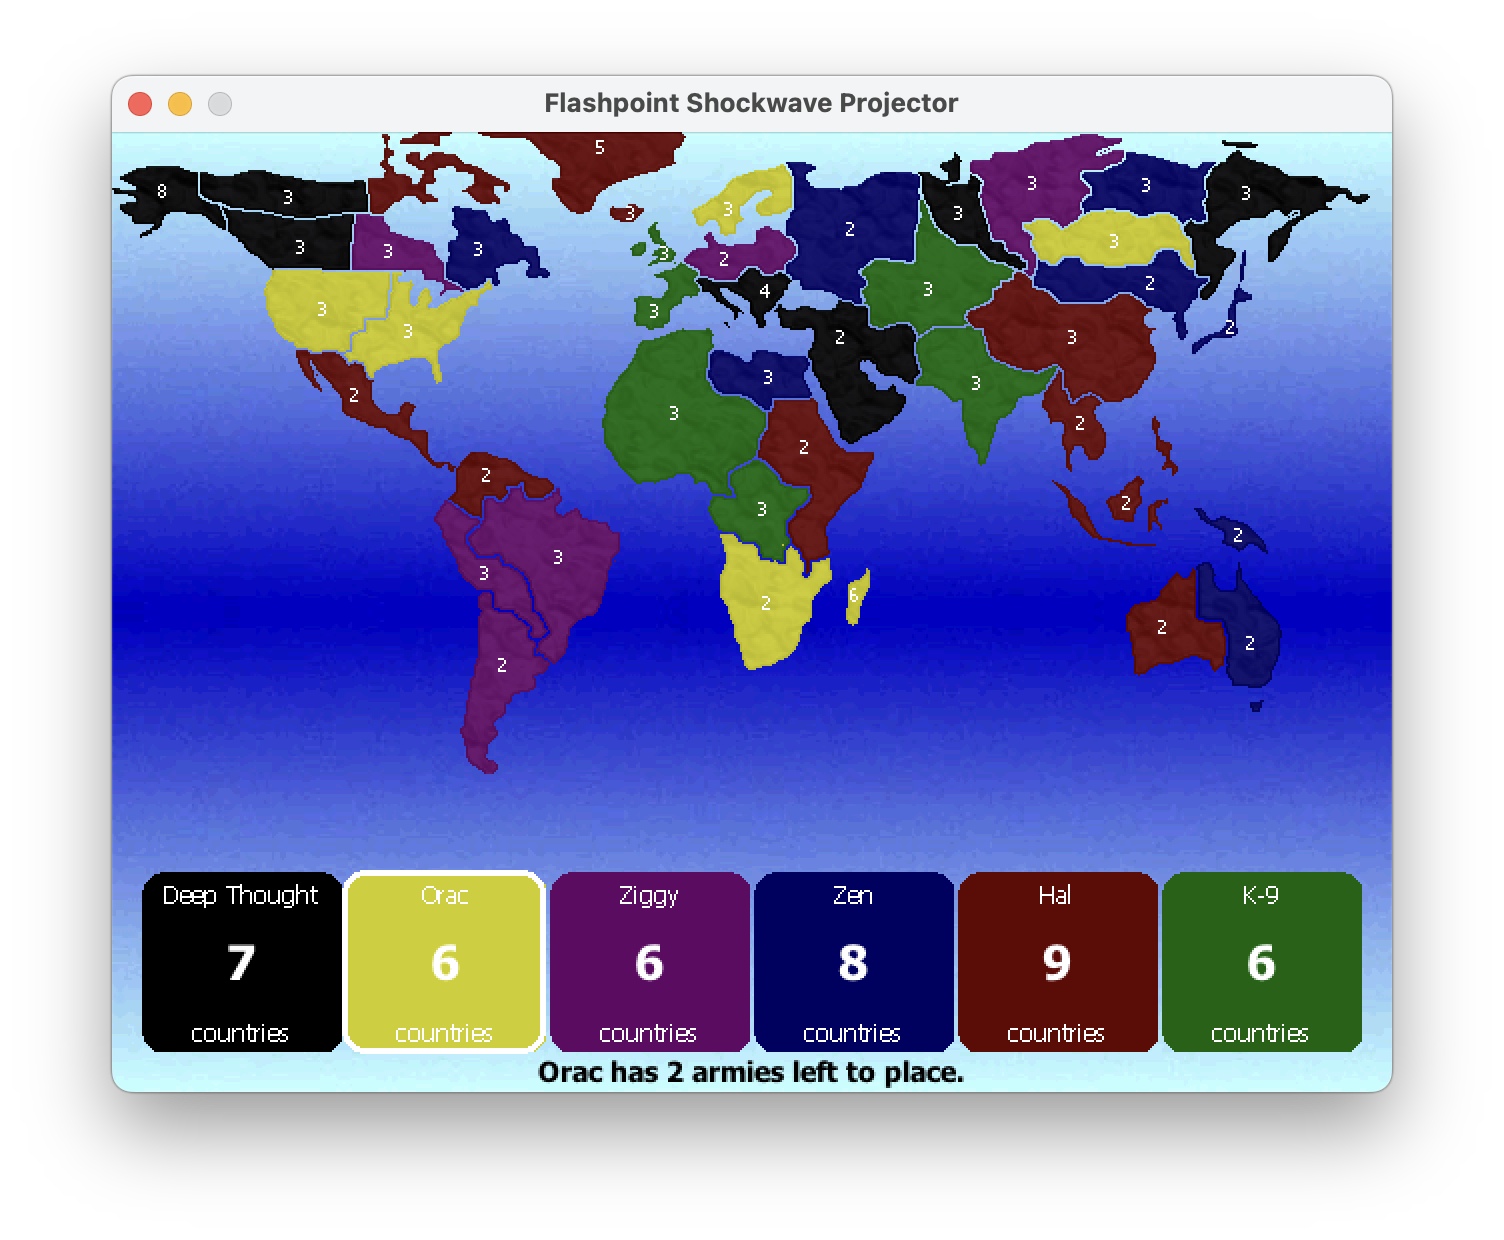Click the highlighted Orac player card

point(444,962)
